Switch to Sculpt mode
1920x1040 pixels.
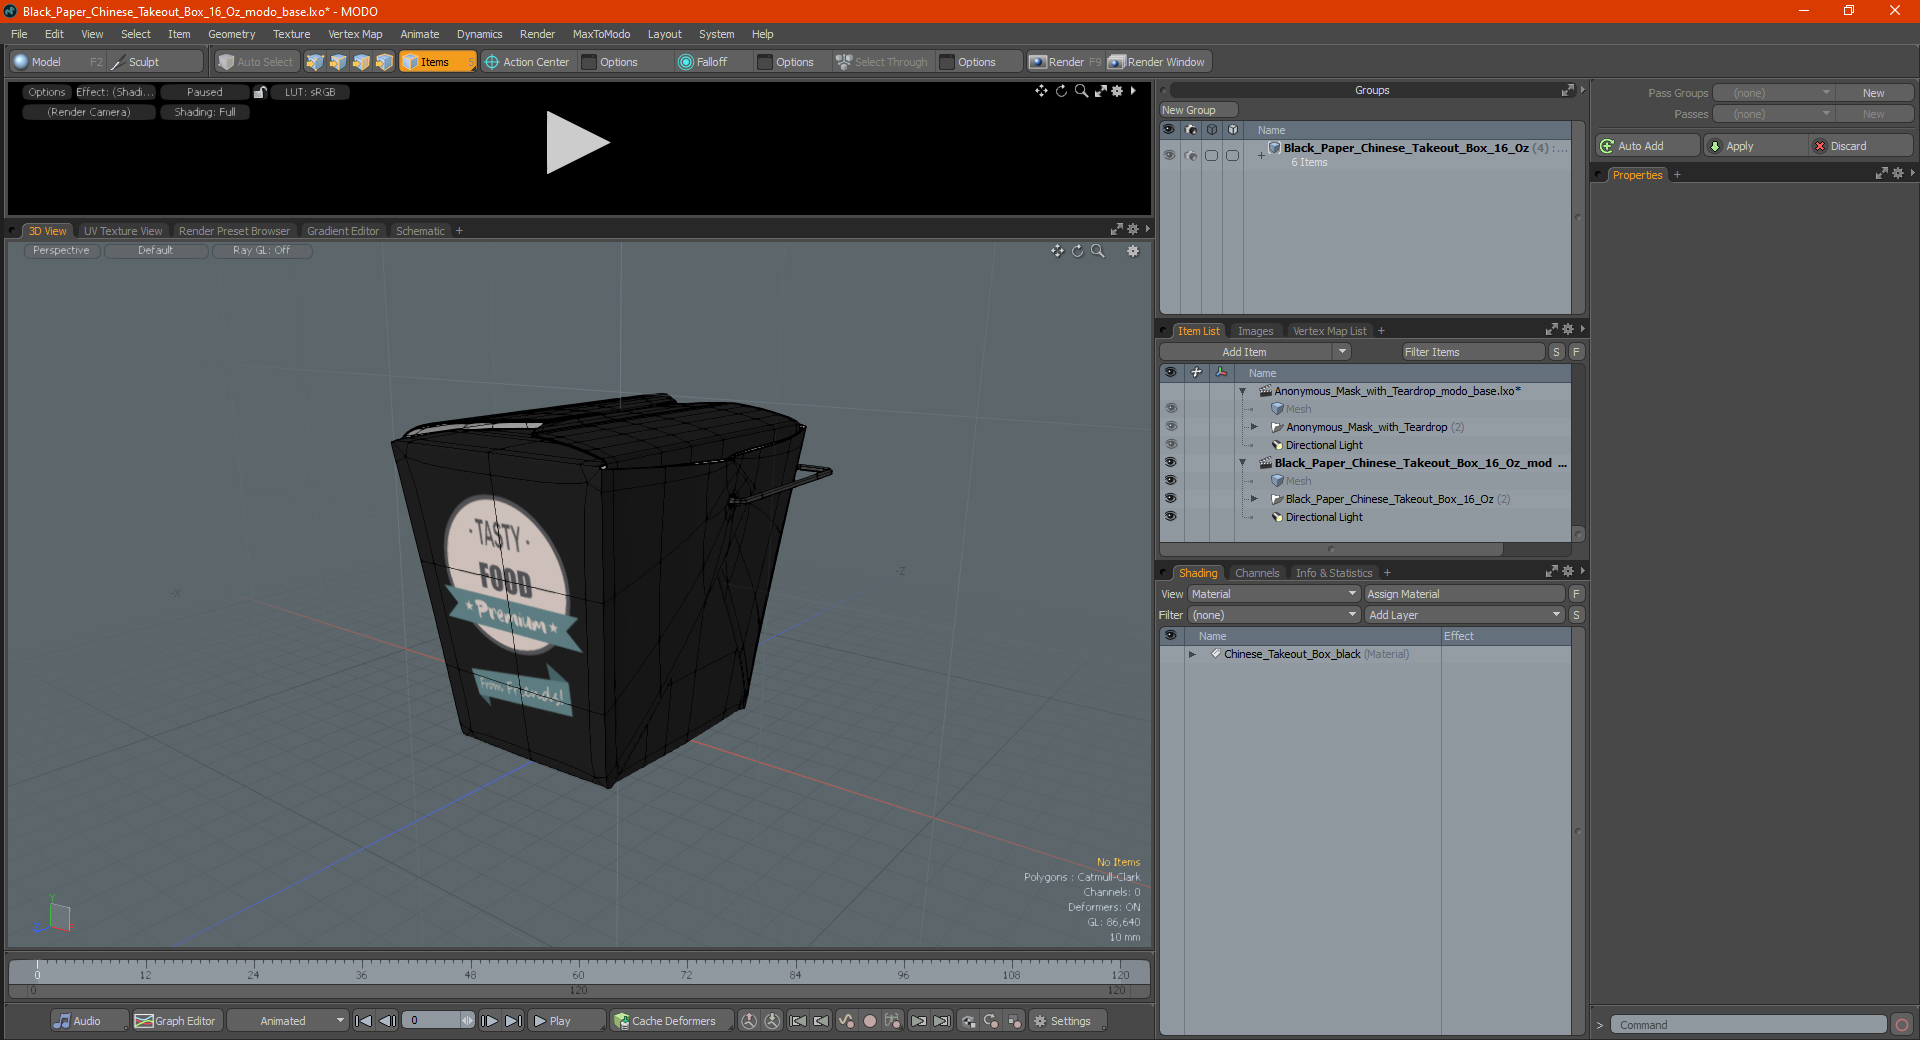pos(155,62)
